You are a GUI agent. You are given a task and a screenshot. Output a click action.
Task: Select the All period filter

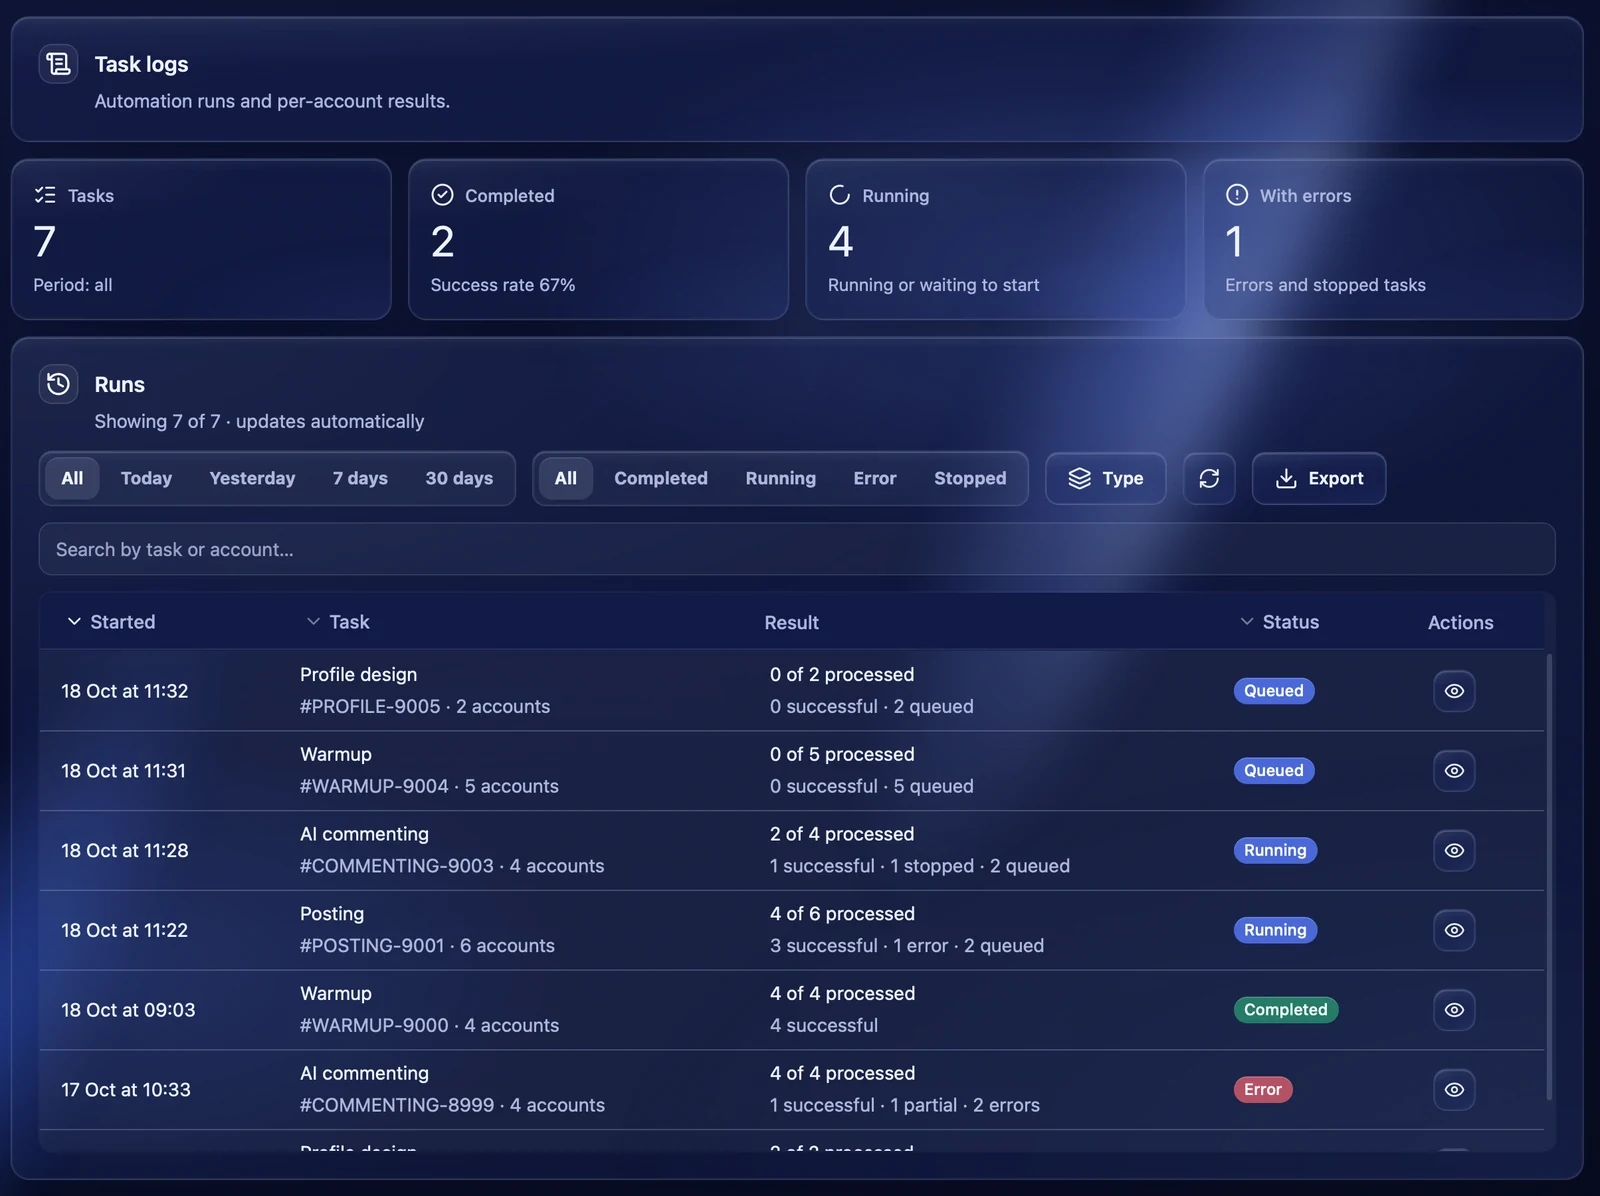tap(72, 479)
